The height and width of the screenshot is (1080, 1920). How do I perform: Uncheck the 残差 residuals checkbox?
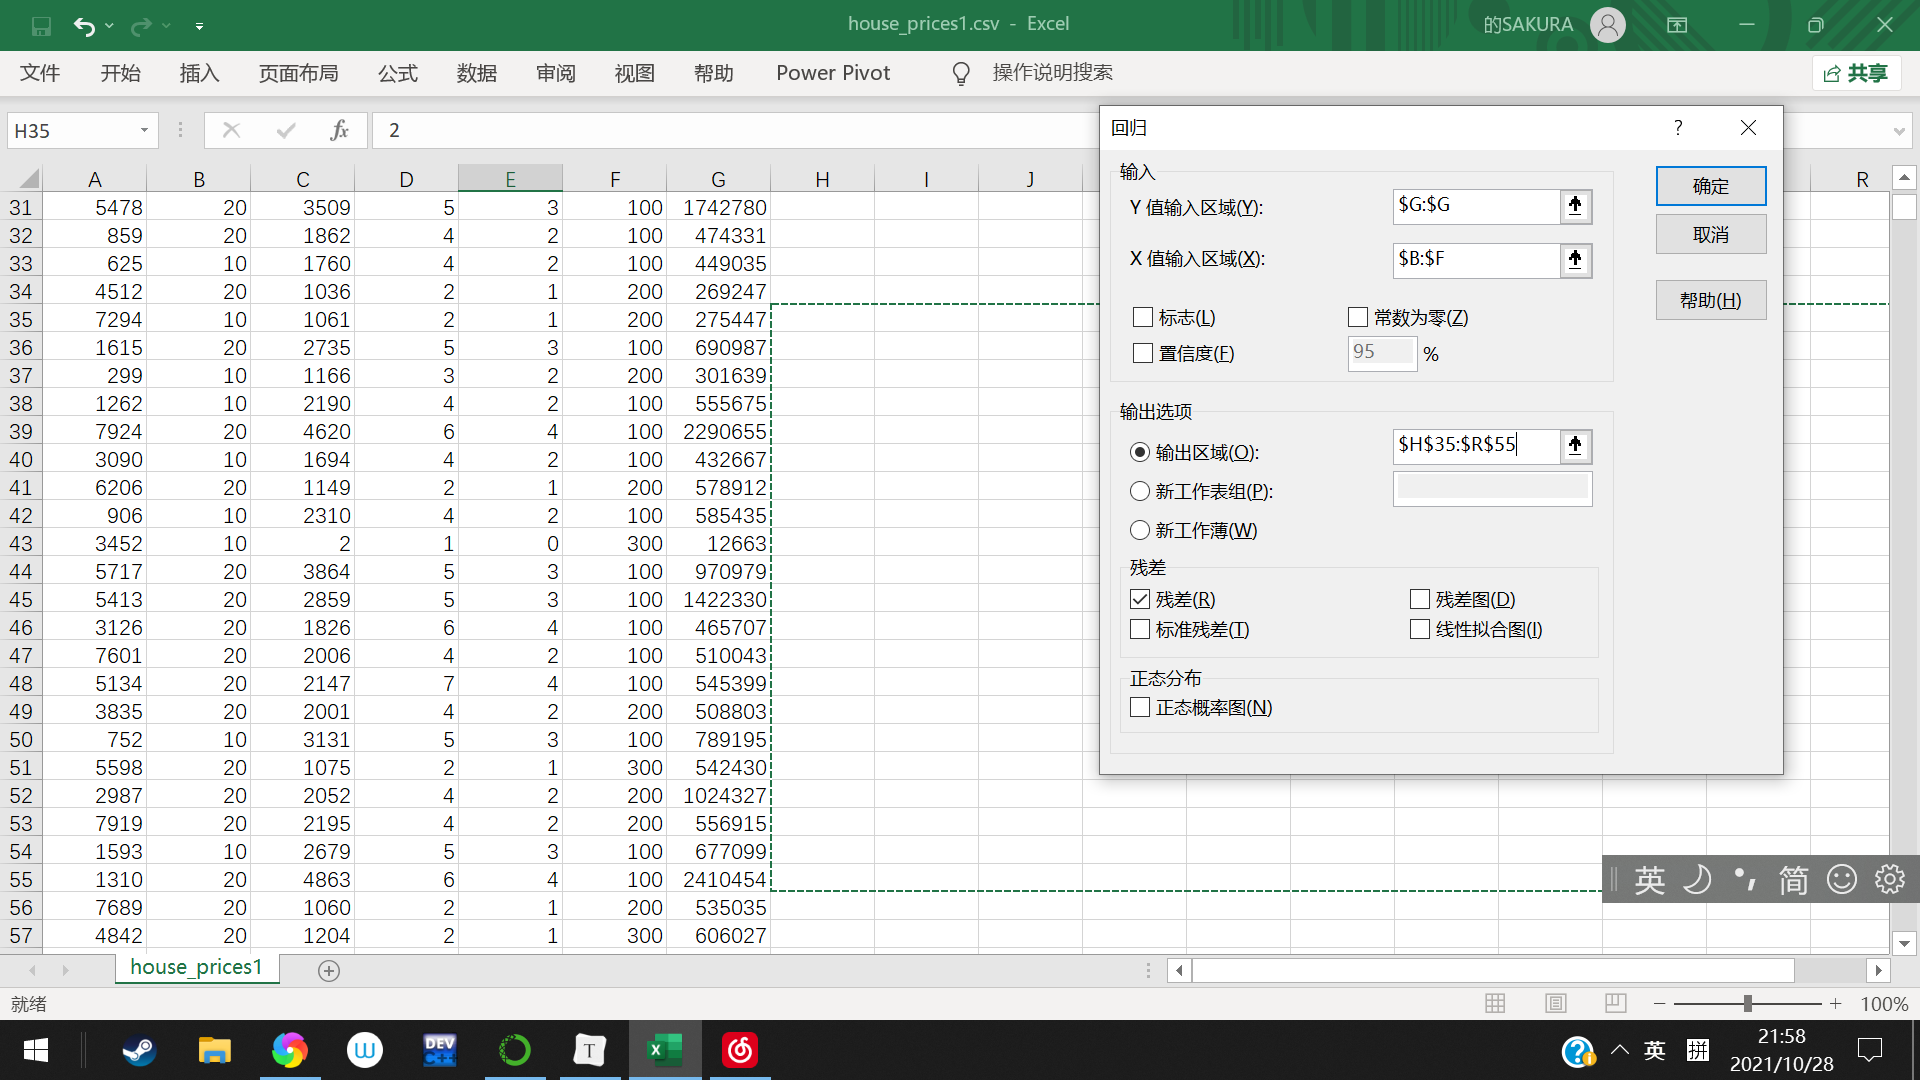click(1140, 599)
